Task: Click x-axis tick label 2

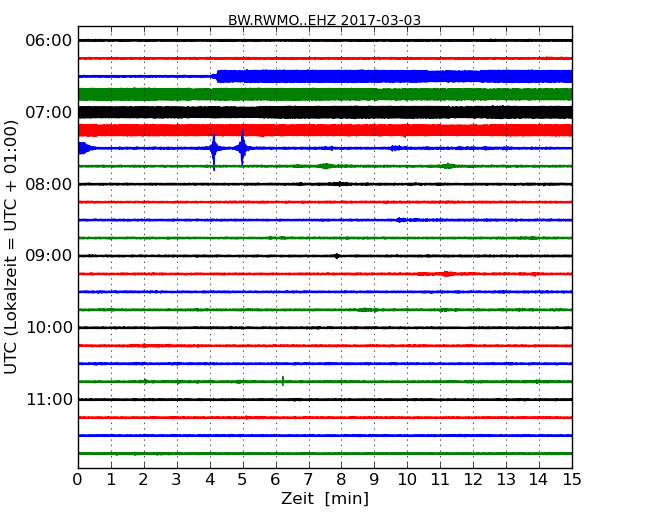Action: [x=143, y=480]
